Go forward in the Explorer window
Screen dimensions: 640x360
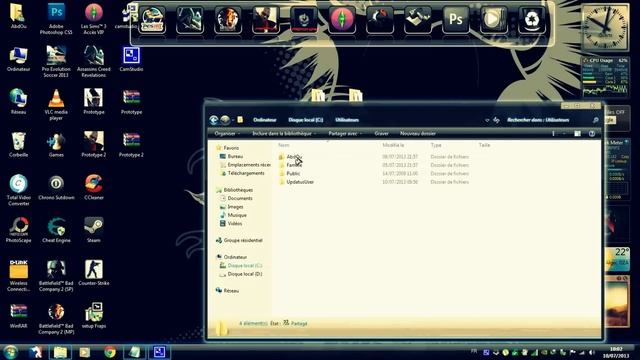click(x=225, y=120)
